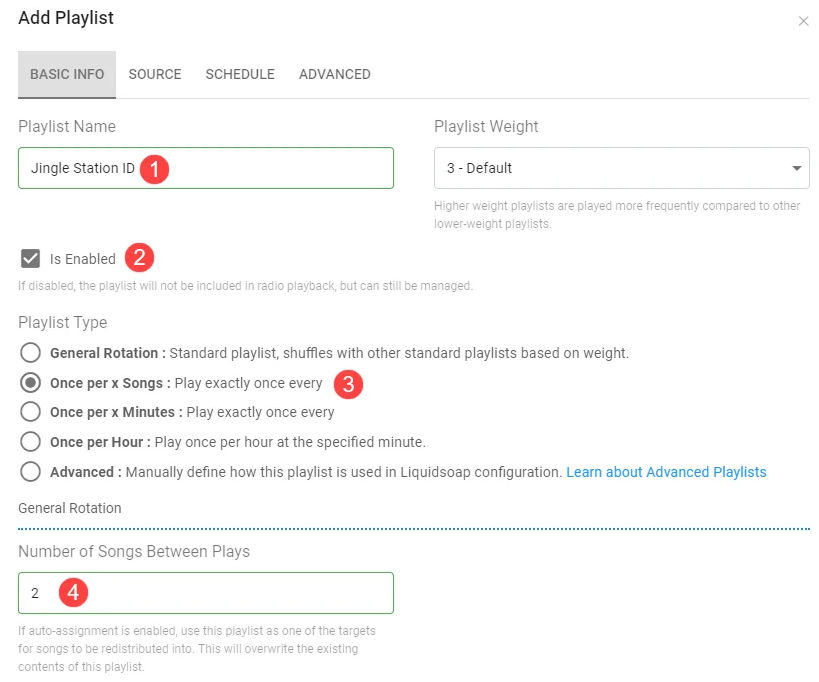This screenshot has width=819, height=682.
Task: Select the General Rotation playlist type
Action: coord(31,353)
